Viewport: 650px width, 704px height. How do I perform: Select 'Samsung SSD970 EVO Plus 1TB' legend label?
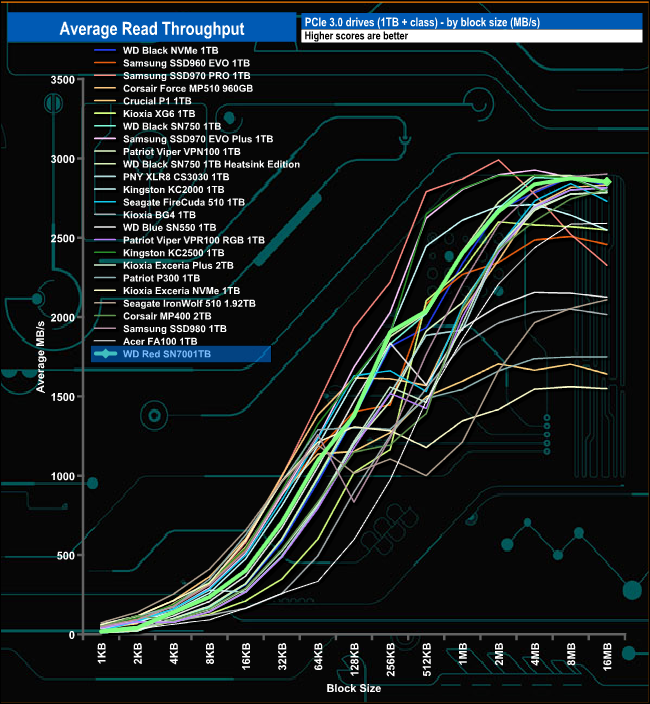pos(198,139)
